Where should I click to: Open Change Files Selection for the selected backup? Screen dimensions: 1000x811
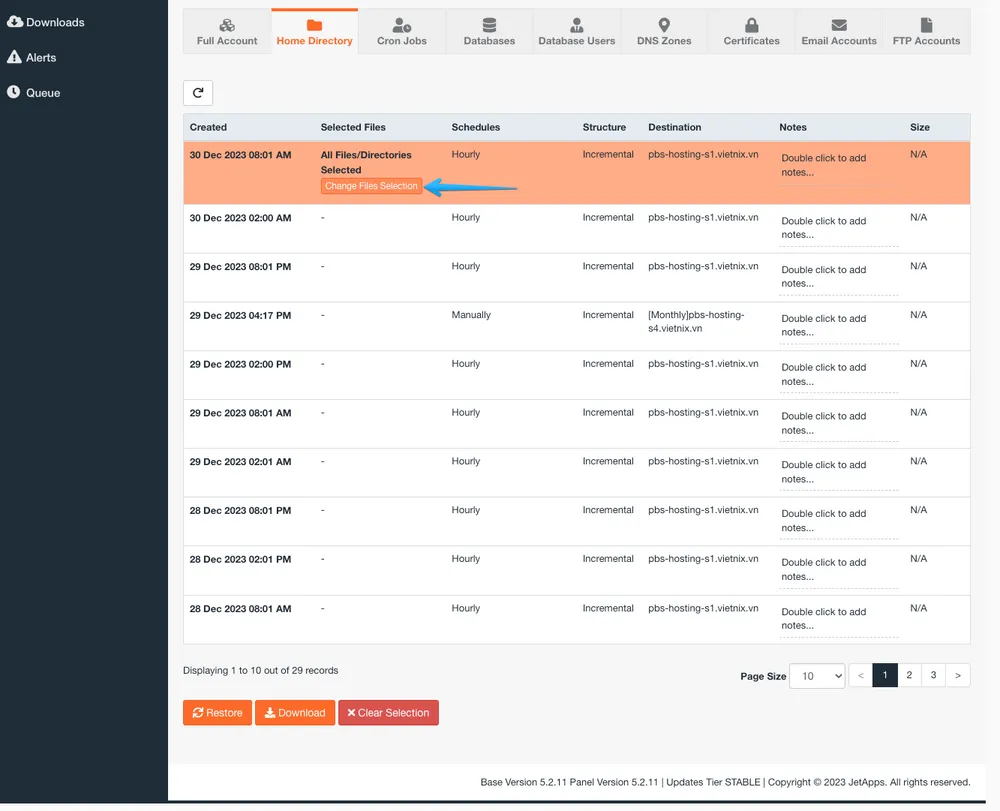click(371, 186)
